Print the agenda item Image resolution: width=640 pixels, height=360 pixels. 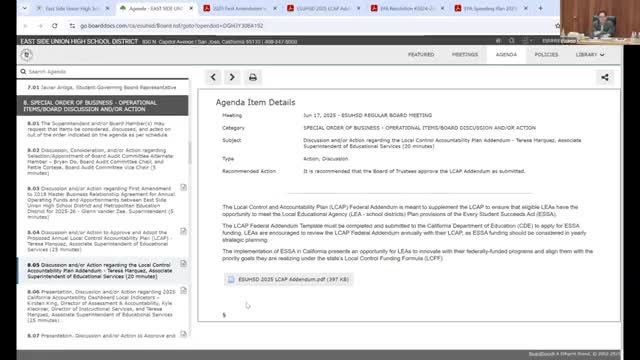tap(253, 77)
